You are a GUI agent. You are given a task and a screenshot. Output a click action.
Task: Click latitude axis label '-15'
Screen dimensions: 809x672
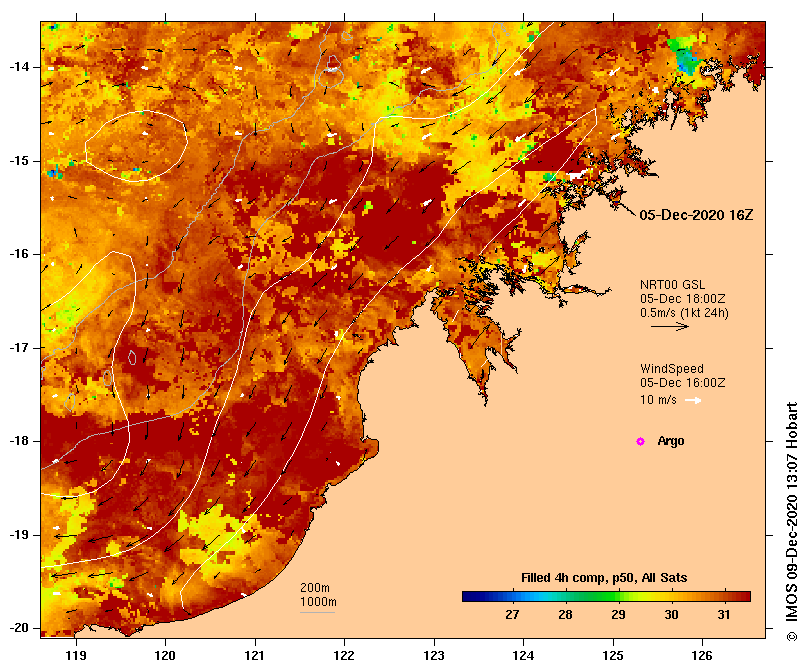(20, 161)
